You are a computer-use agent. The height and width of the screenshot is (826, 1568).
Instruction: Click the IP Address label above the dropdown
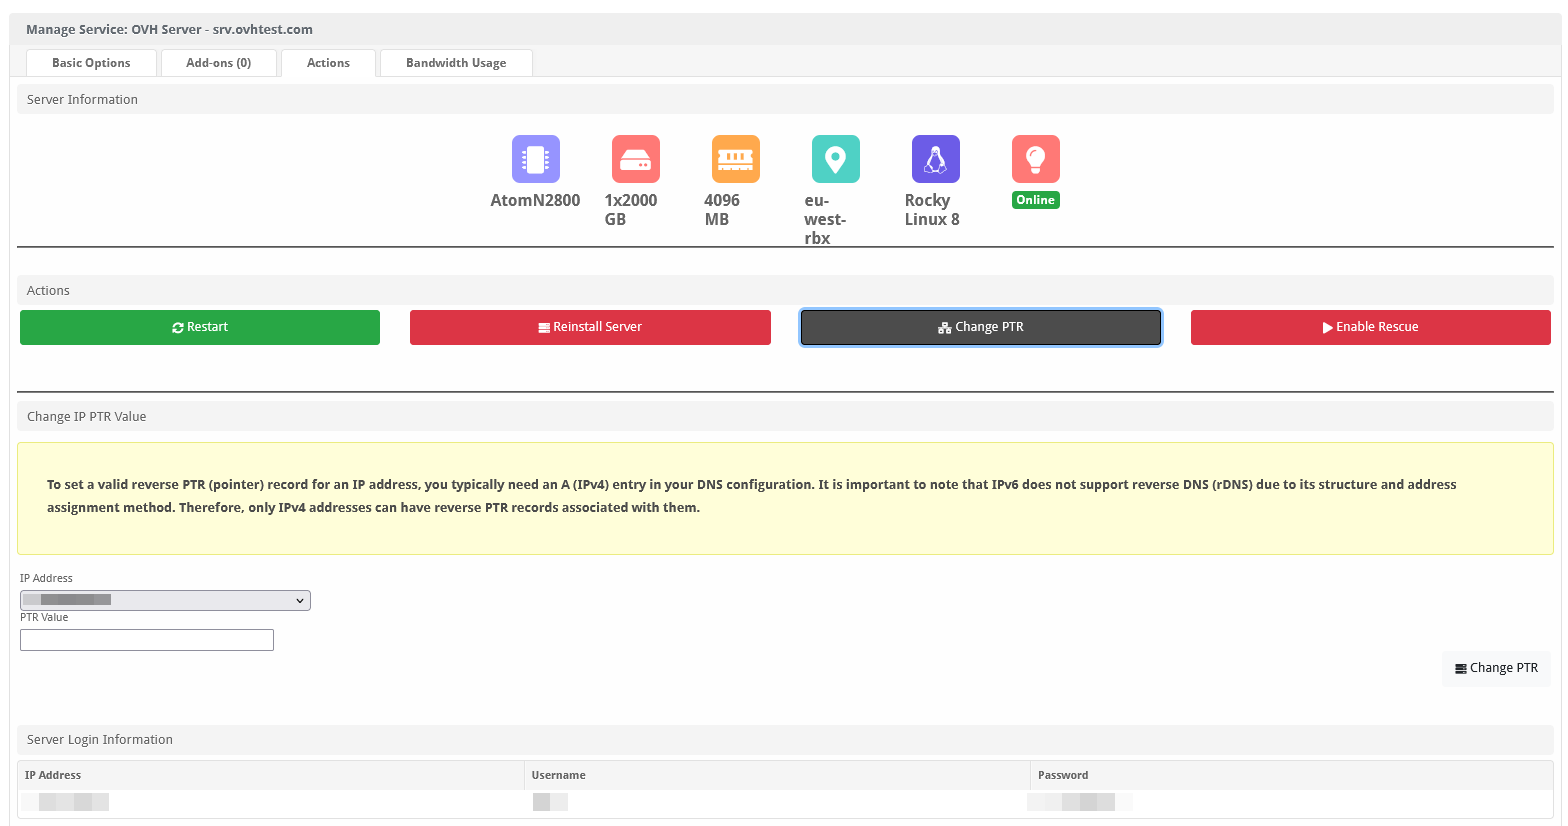coord(46,578)
